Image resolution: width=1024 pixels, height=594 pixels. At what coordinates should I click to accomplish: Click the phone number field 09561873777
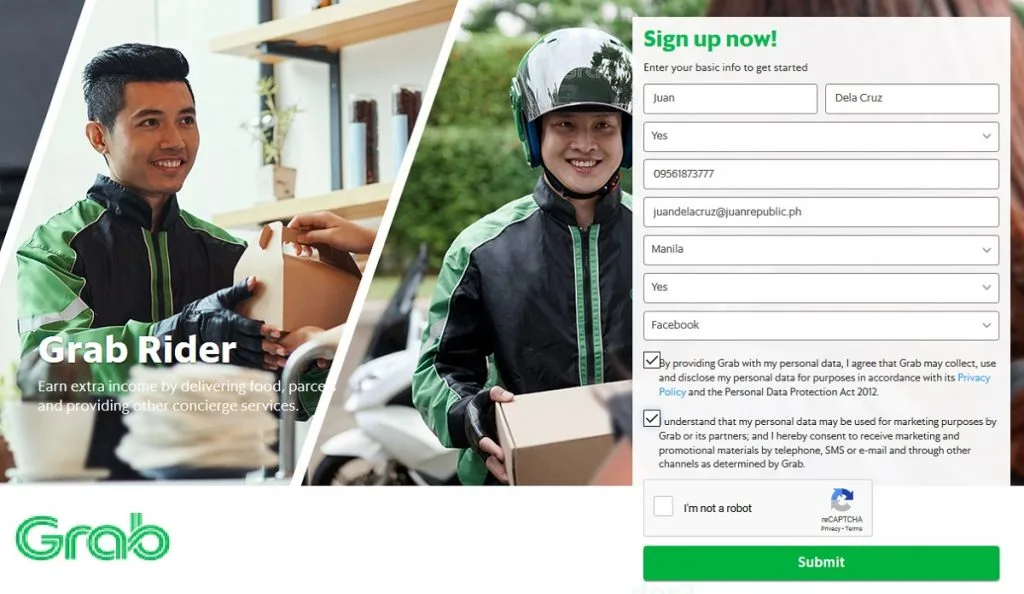coord(821,174)
